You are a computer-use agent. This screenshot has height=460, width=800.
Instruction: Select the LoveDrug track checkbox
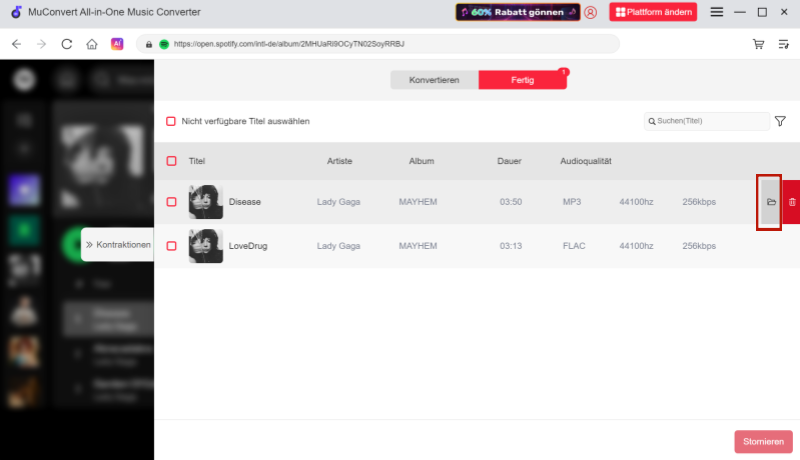[171, 246]
